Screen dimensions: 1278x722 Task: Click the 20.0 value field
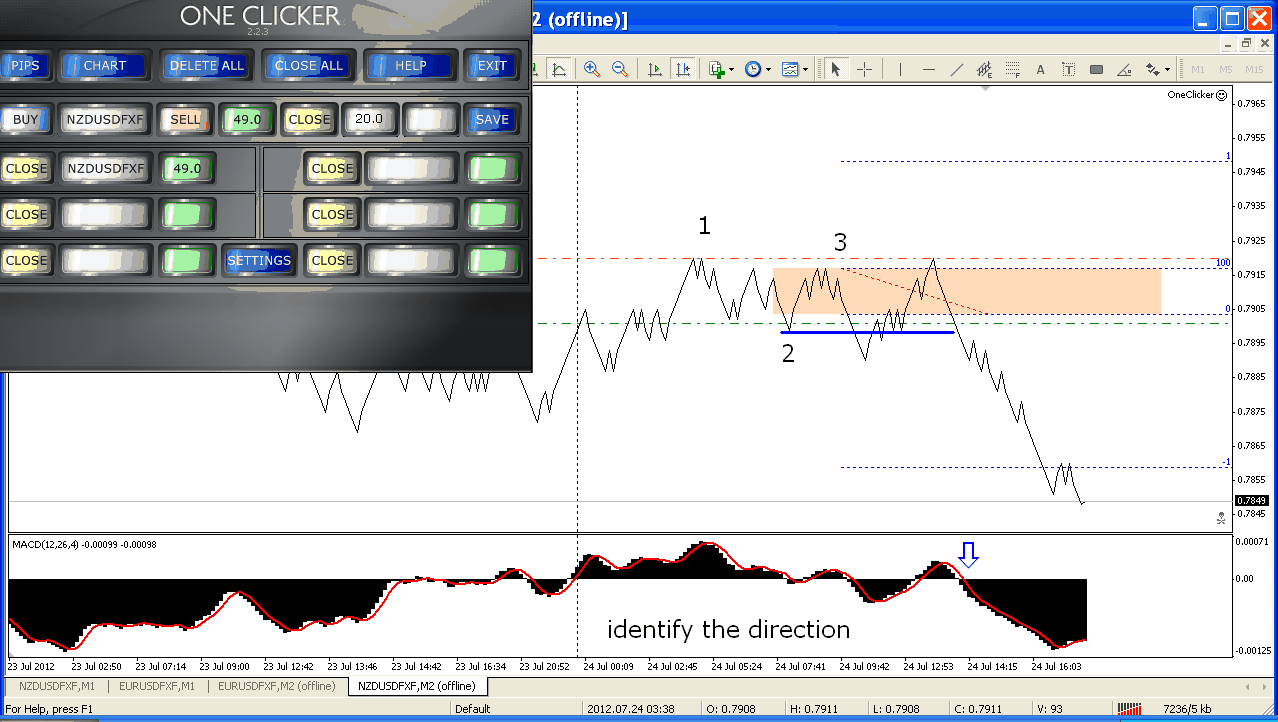(369, 119)
